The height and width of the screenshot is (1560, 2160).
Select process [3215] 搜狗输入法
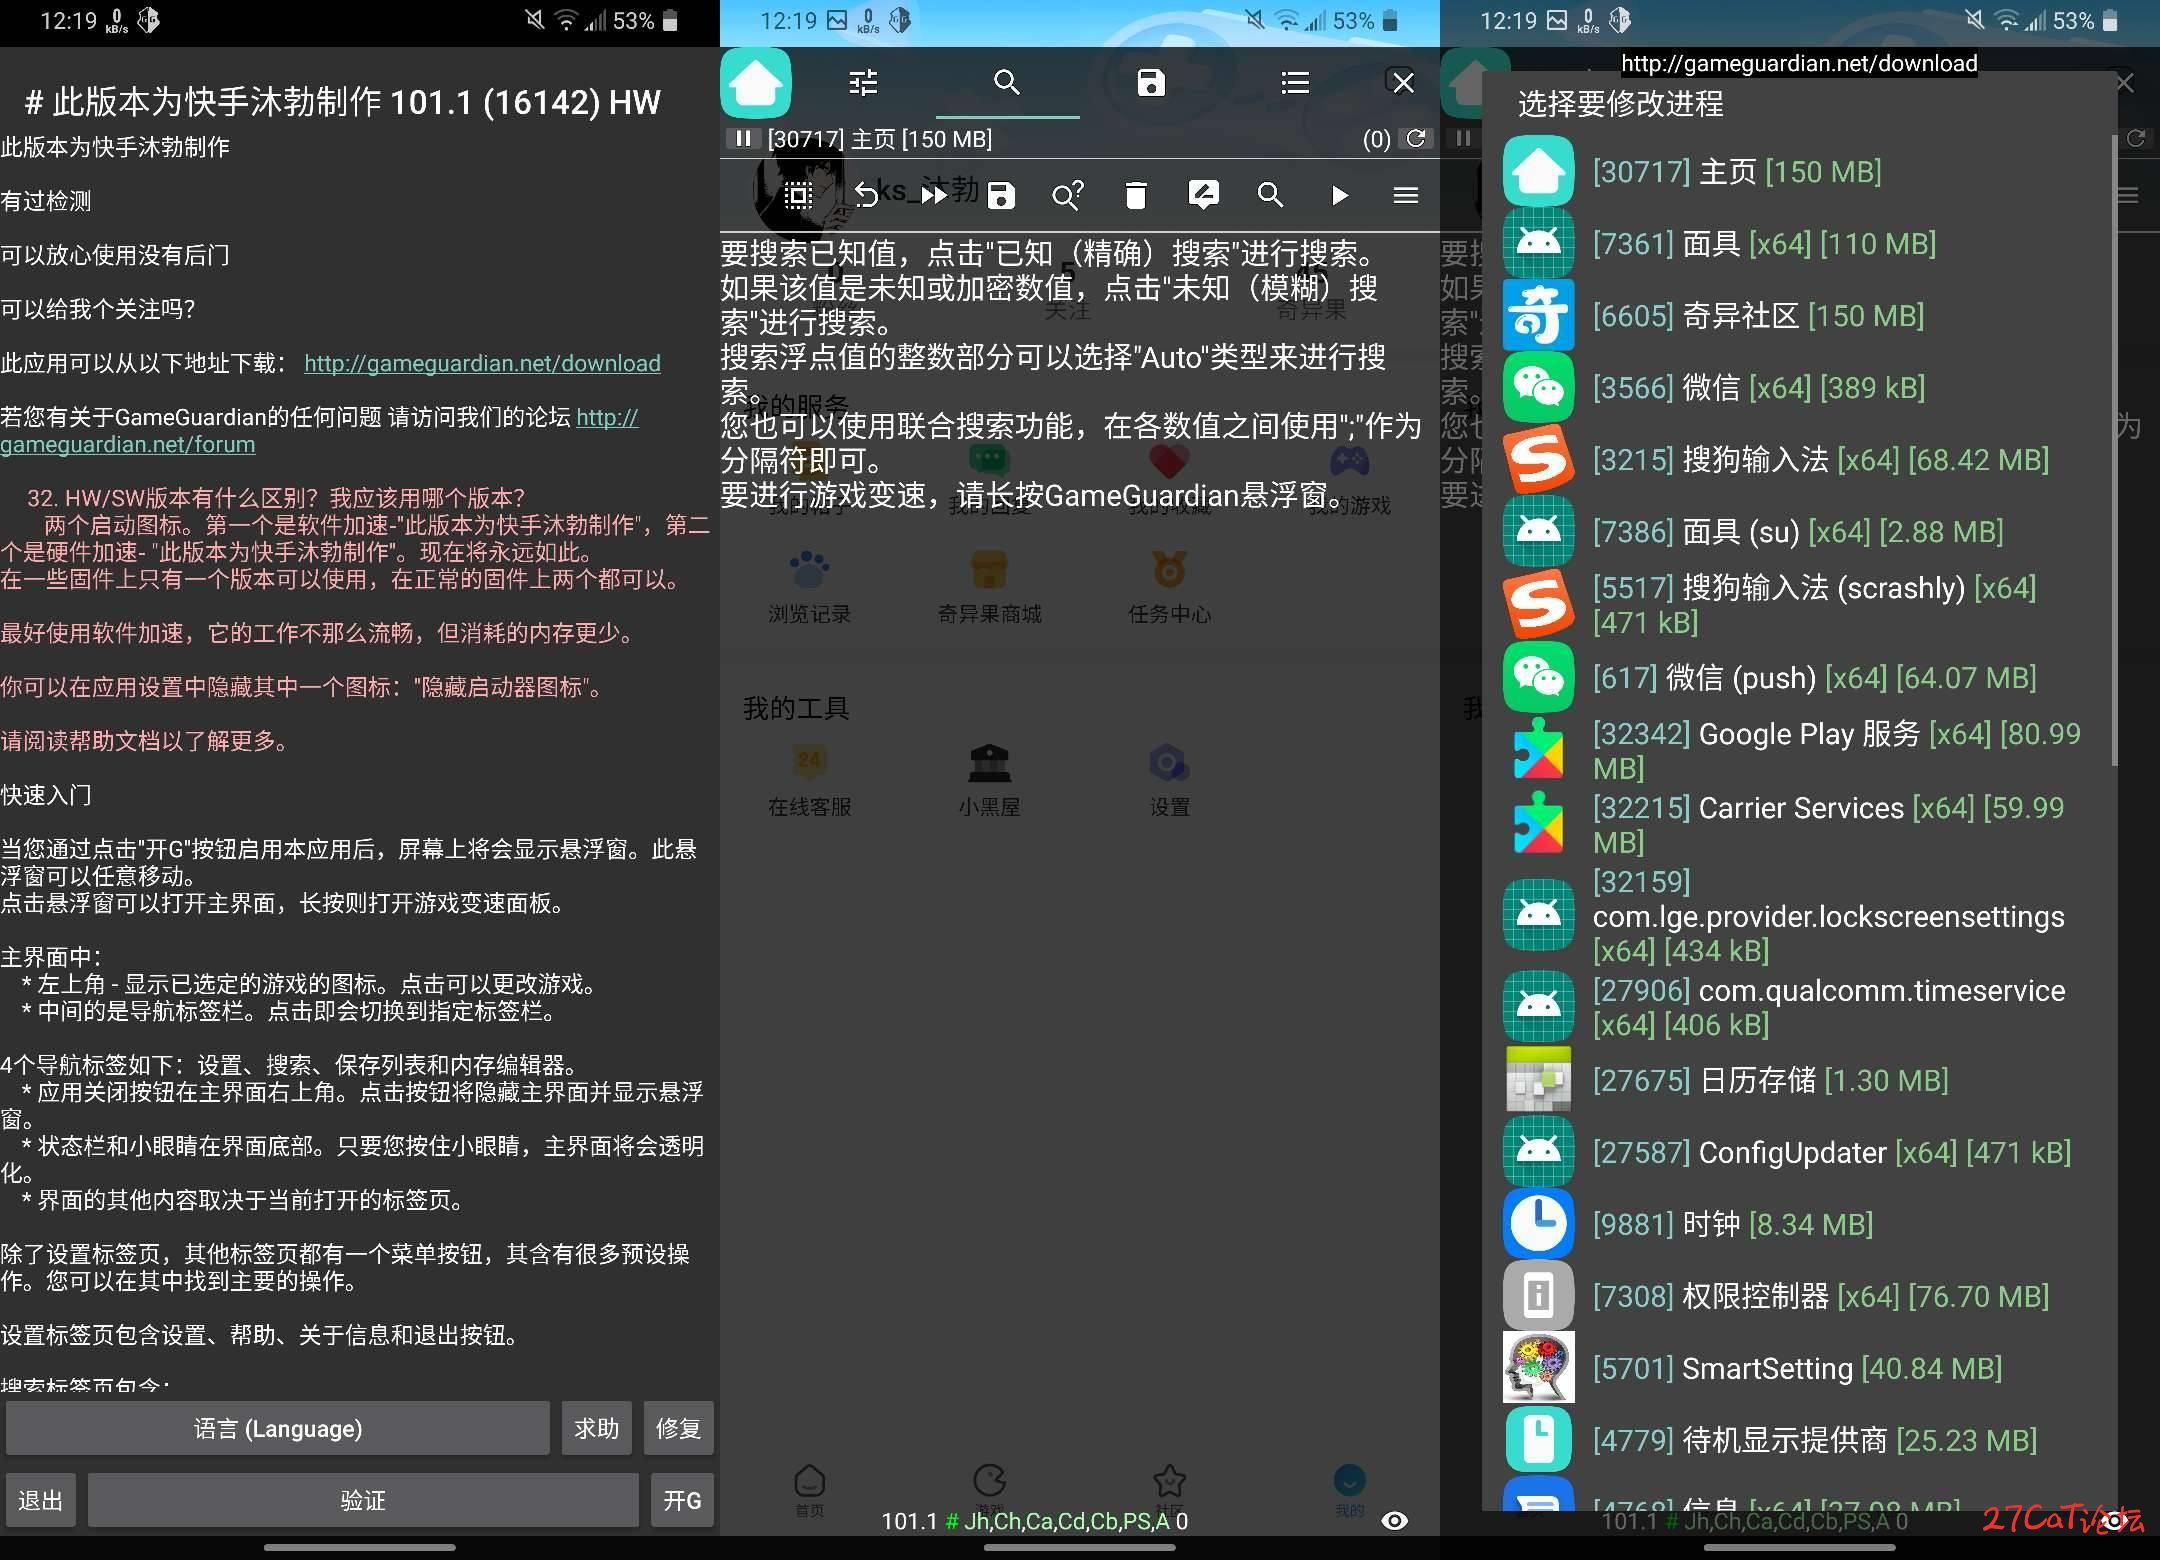click(x=1800, y=459)
